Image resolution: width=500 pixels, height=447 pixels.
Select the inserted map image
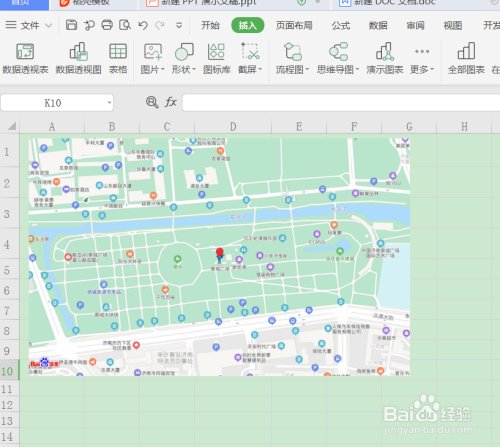point(219,257)
